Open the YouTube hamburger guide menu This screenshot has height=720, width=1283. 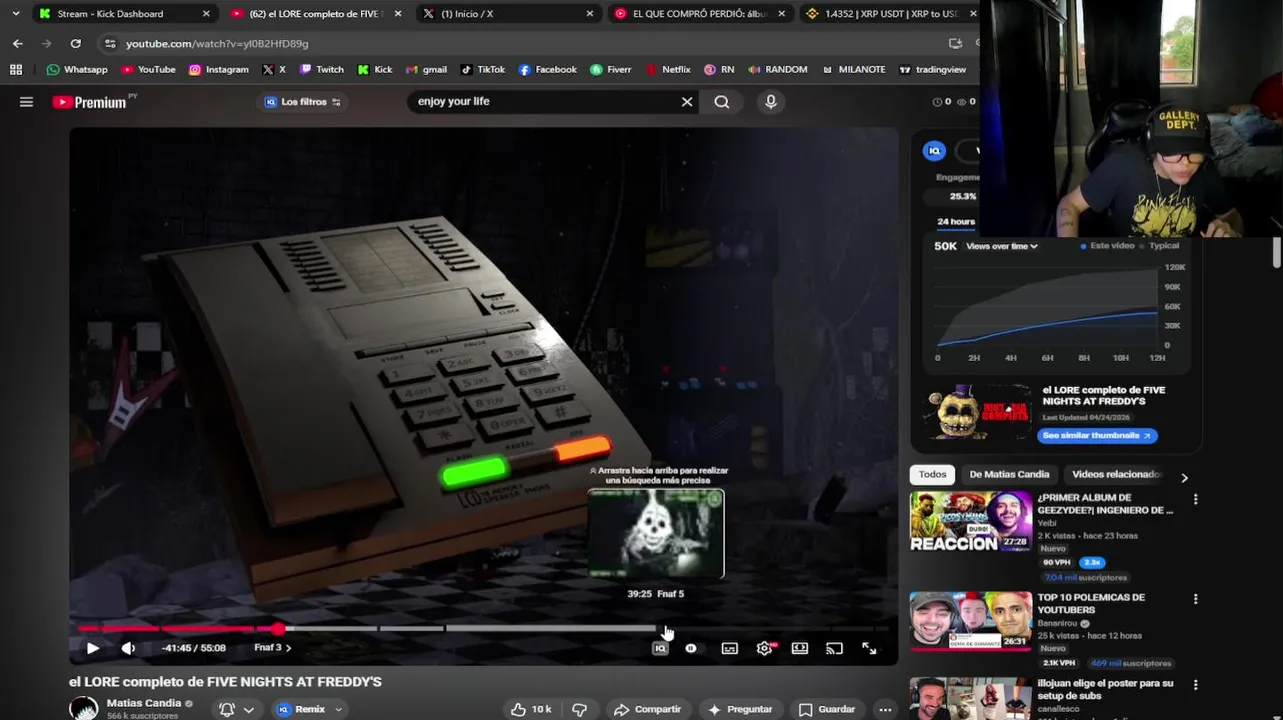[x=27, y=102]
